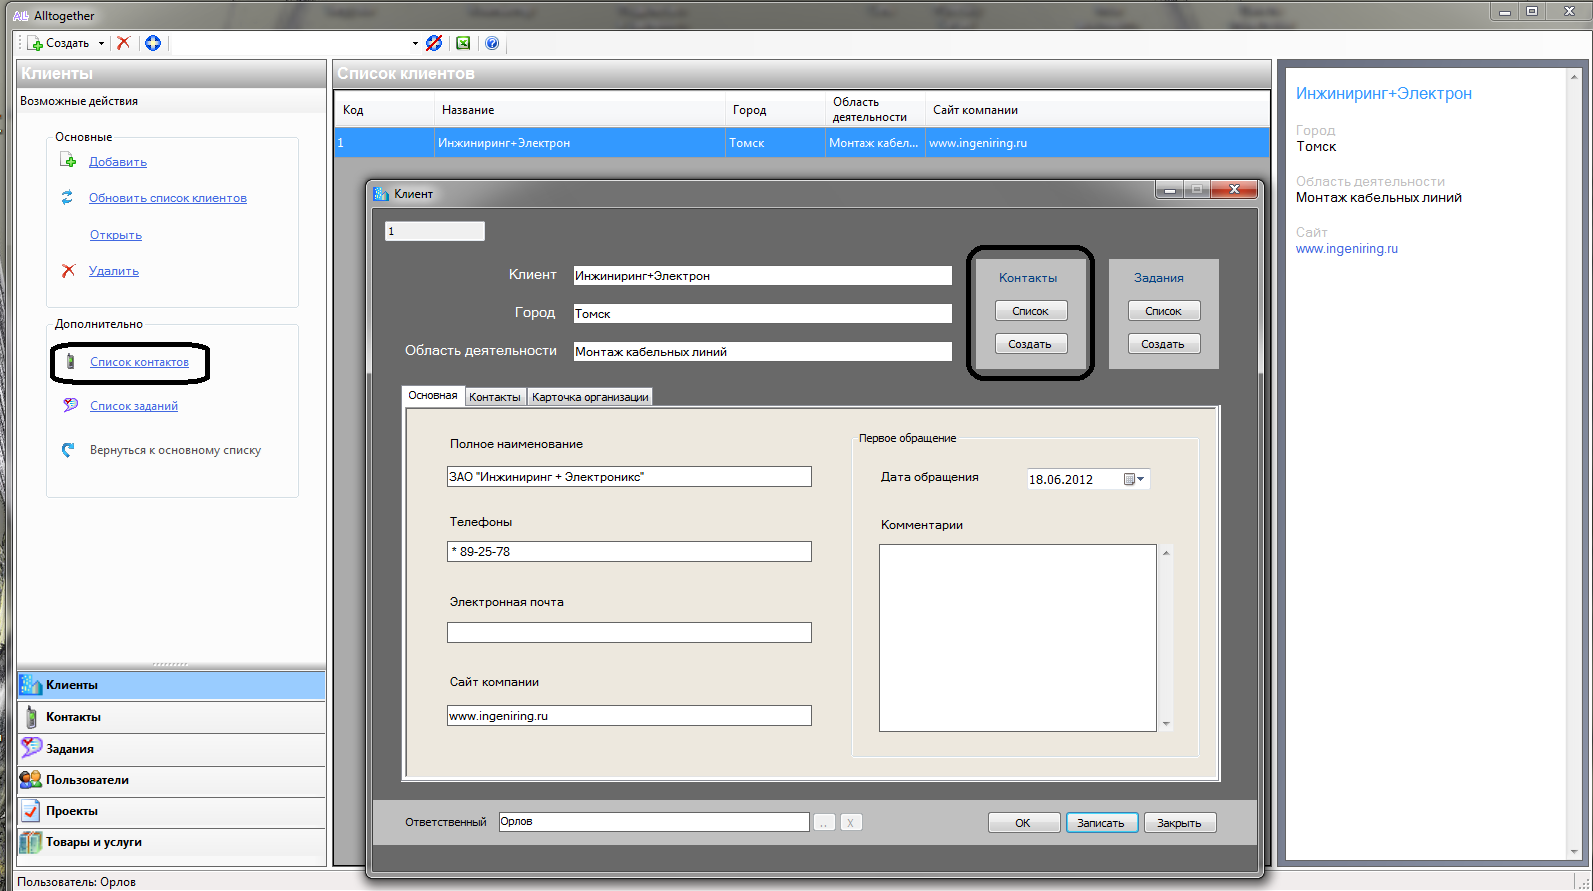1593x891 pixels.
Task: Click the return arrow icon beside Вернуться
Action: [x=68, y=450]
